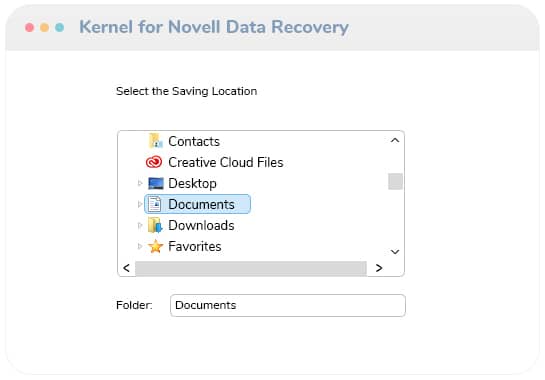Click the vertical scrollbar down arrow
Screen dimensions: 545x380
[x=395, y=252]
